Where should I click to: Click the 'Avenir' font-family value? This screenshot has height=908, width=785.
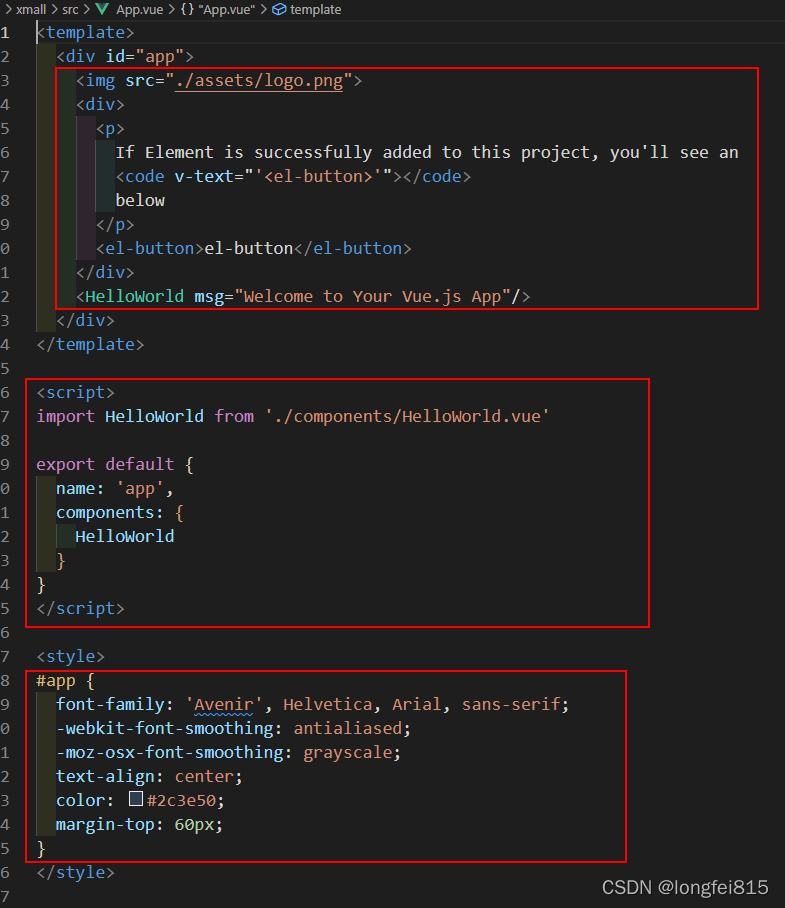(x=223, y=704)
